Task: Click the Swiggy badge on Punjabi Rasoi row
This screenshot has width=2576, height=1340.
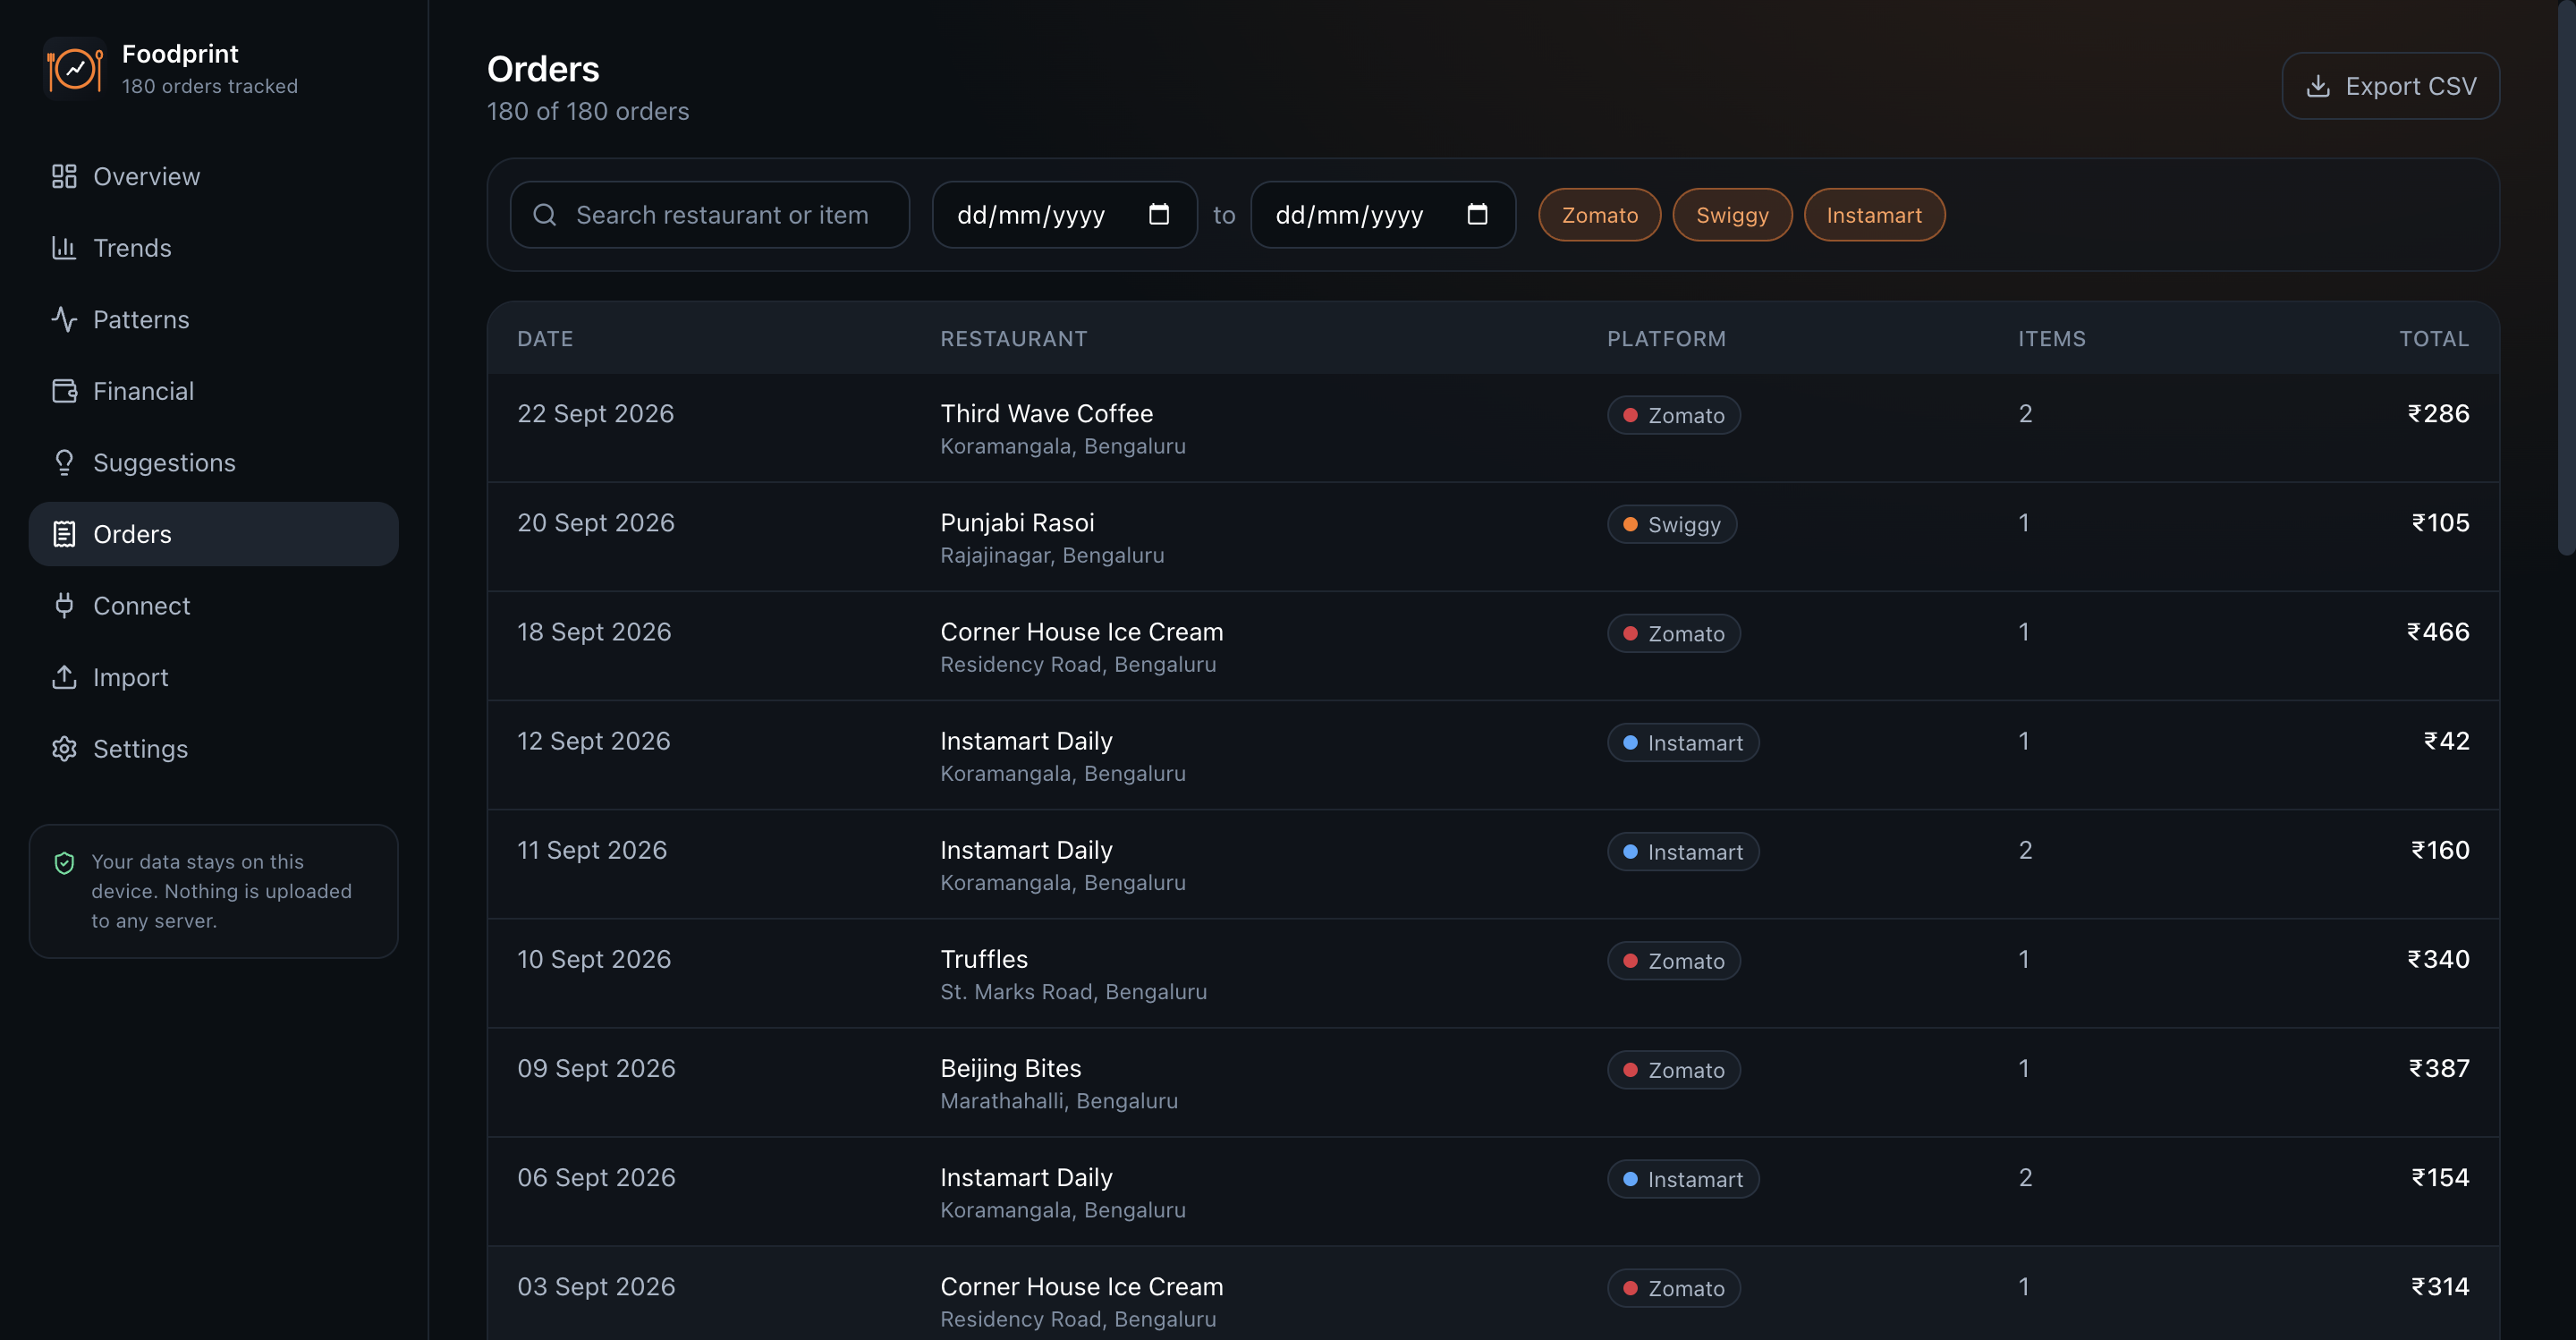Action: (x=1671, y=525)
